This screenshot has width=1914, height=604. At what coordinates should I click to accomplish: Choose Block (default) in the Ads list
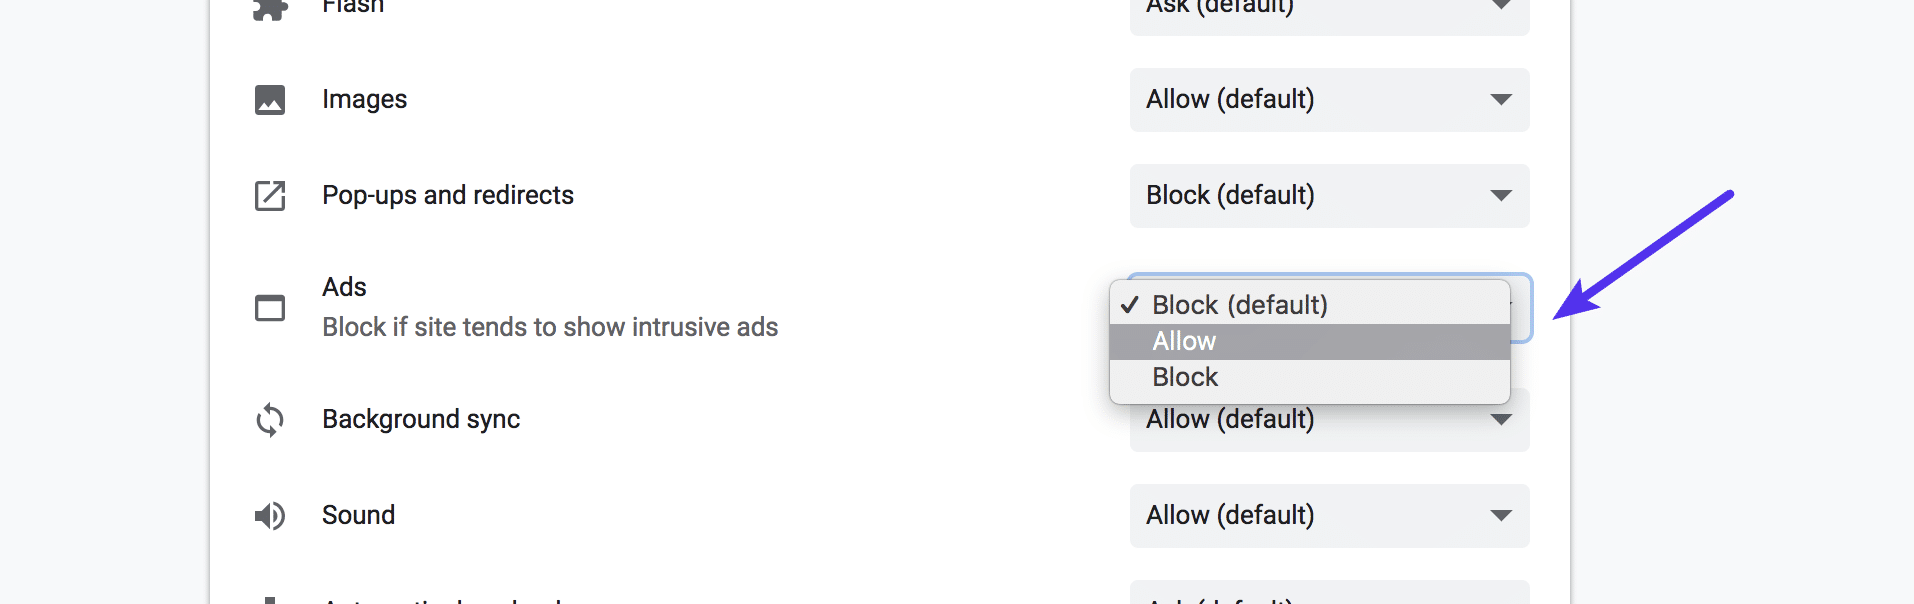[x=1240, y=304]
